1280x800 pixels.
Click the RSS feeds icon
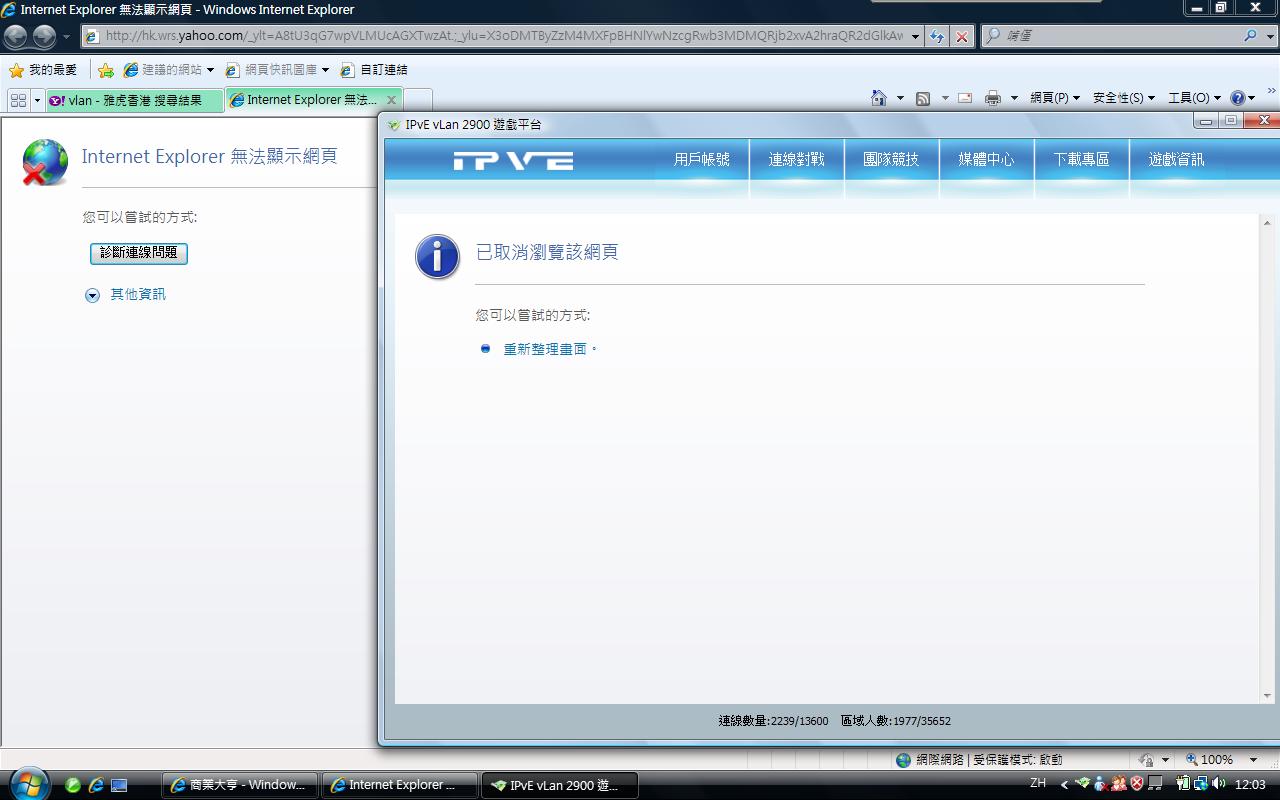(923, 98)
